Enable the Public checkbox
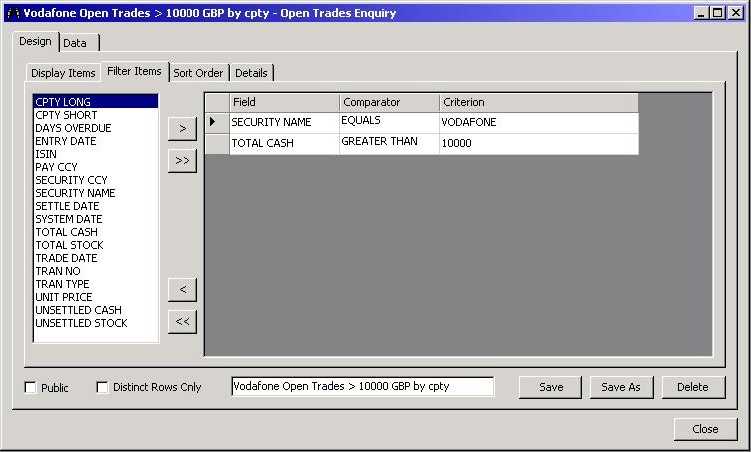 30,388
